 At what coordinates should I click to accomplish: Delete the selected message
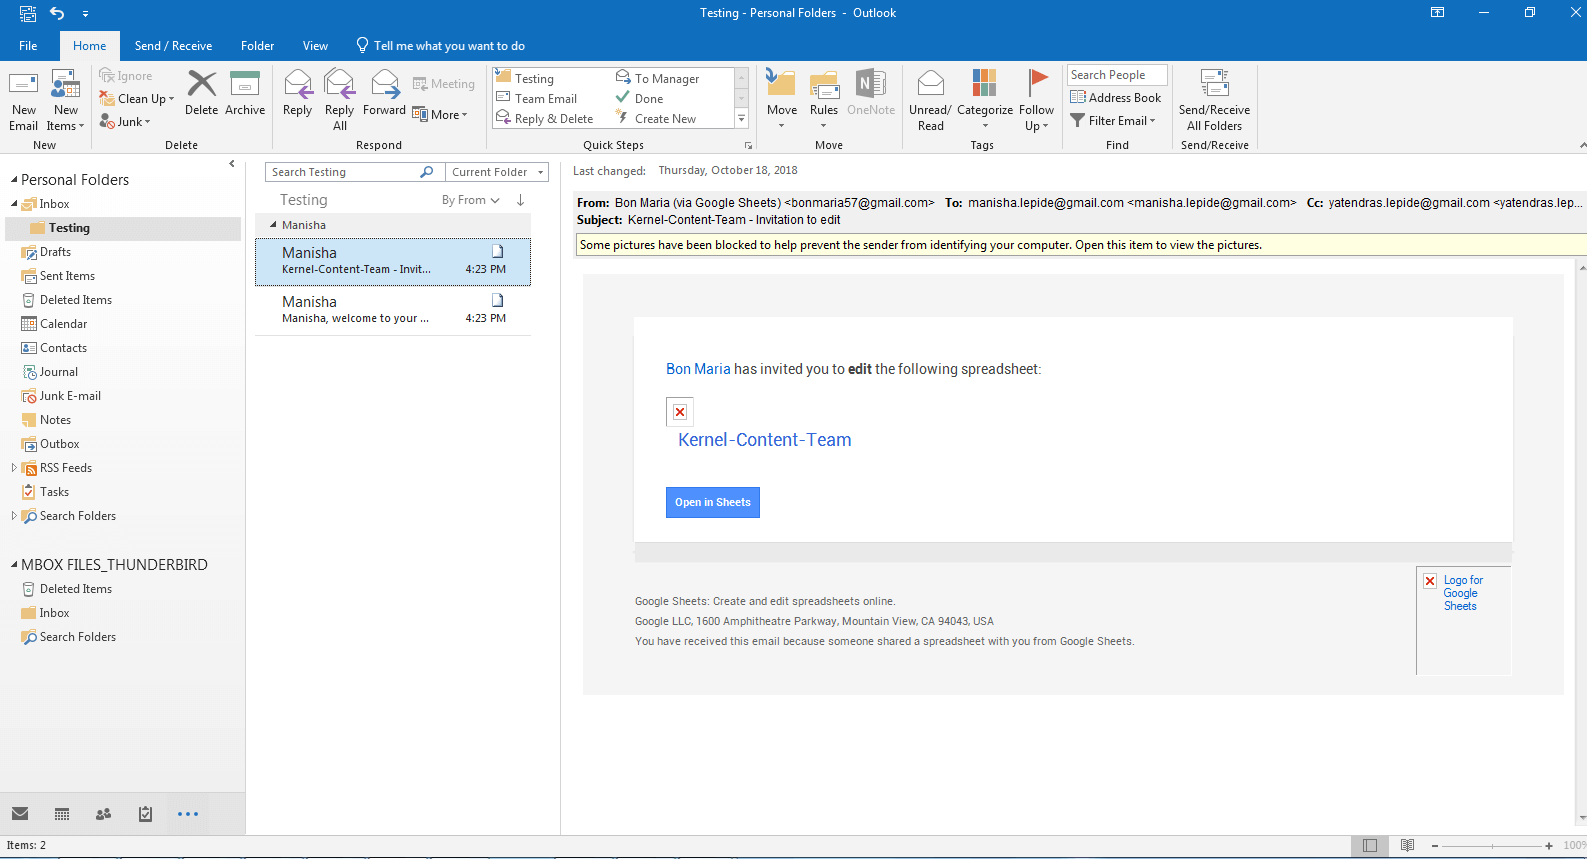[201, 93]
